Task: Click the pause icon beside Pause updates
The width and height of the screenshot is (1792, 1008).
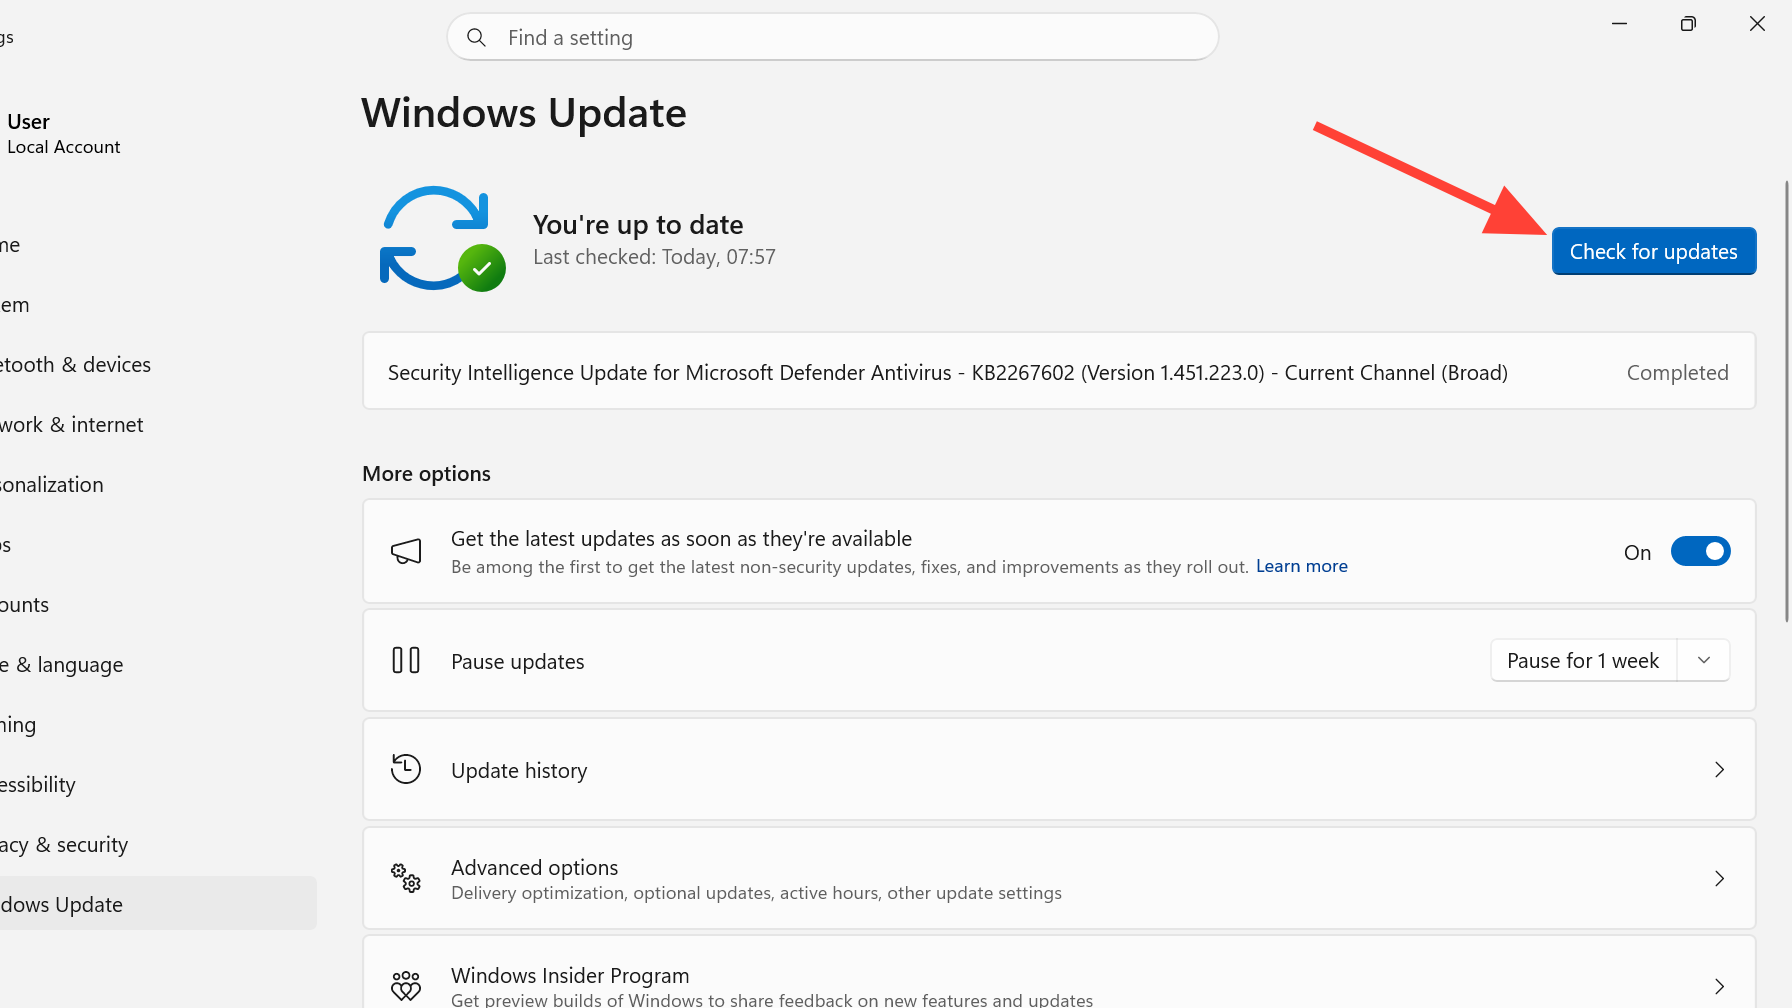Action: point(406,660)
